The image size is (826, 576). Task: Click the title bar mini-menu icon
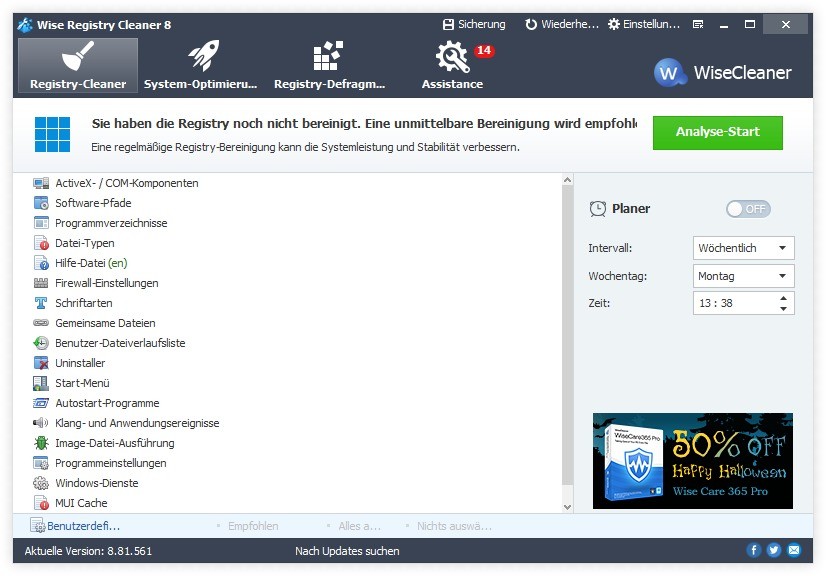pyautogui.click(x=698, y=25)
